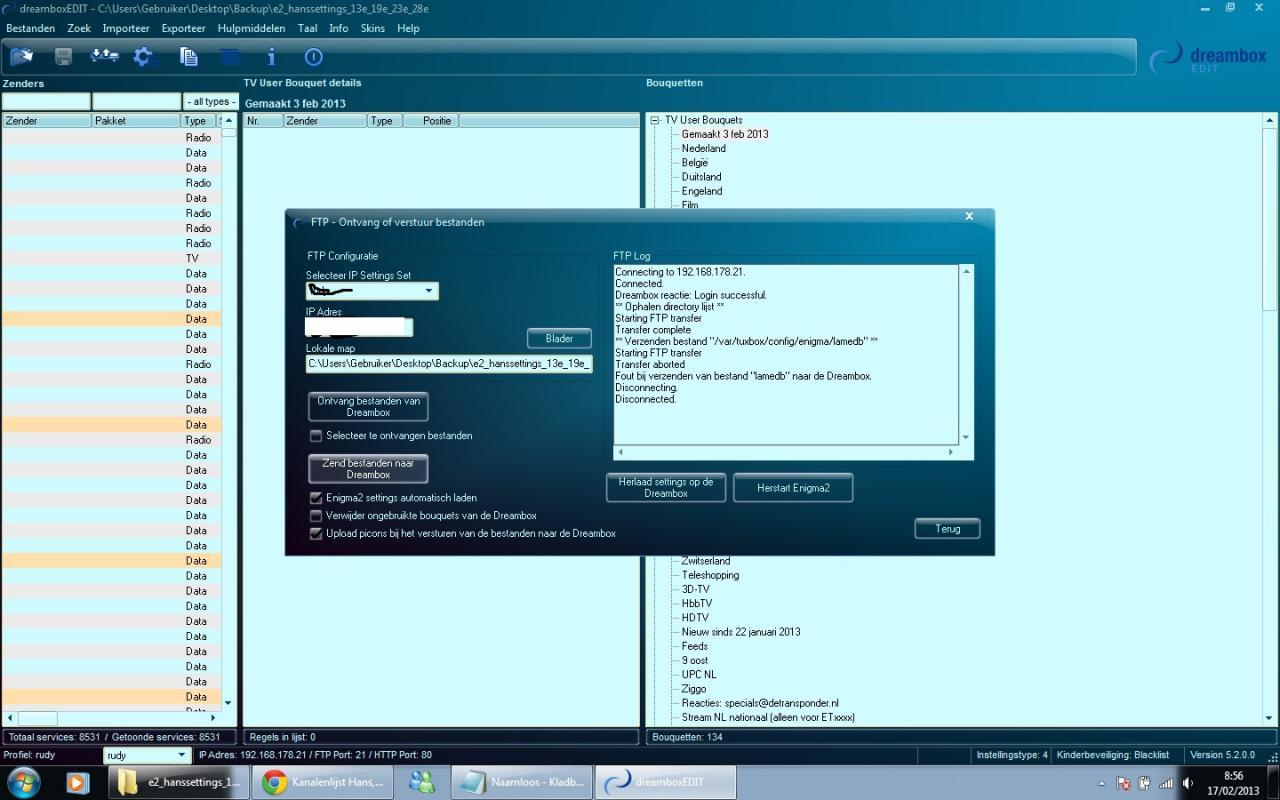Select the 'Duitsland' bouquet
This screenshot has width=1280, height=800.
point(702,177)
